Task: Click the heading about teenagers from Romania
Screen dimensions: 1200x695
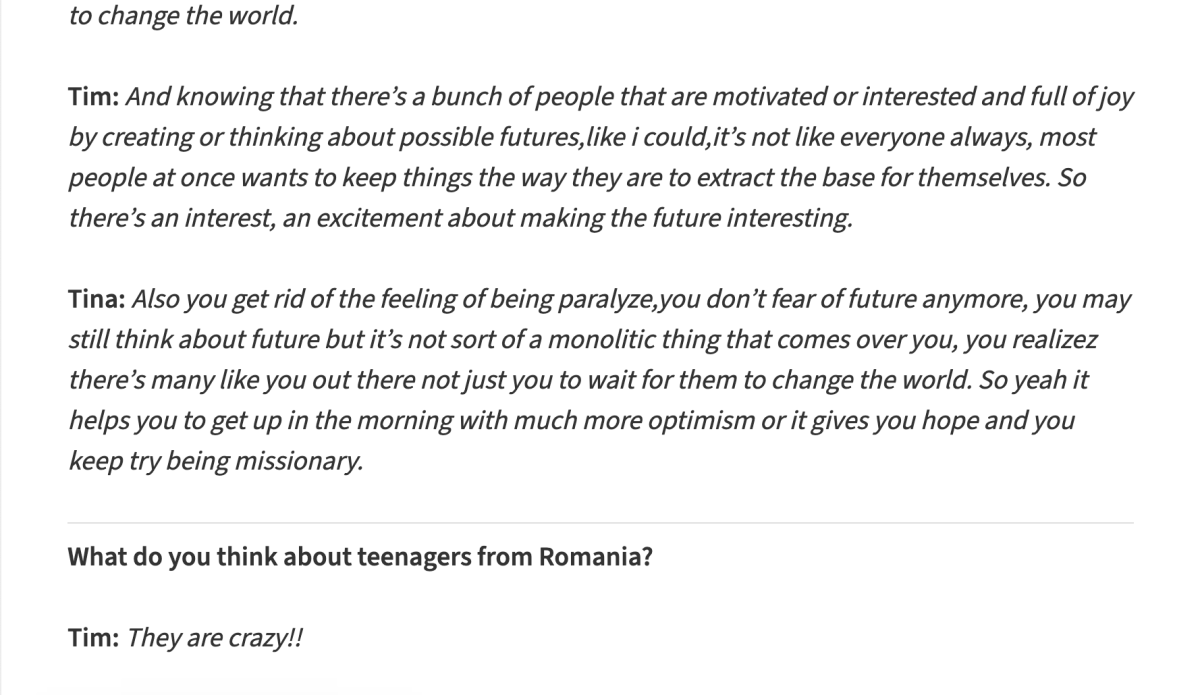Action: pos(360,557)
